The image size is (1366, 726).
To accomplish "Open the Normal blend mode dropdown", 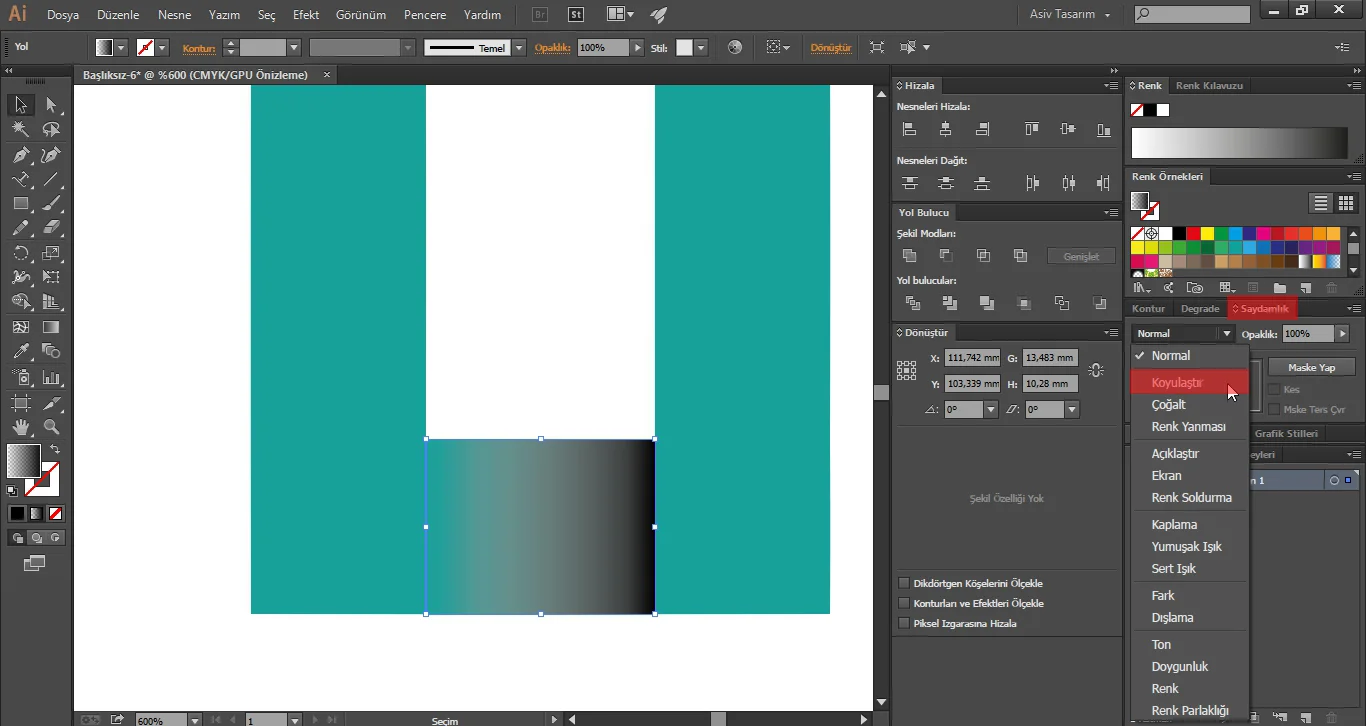I will tap(1184, 333).
